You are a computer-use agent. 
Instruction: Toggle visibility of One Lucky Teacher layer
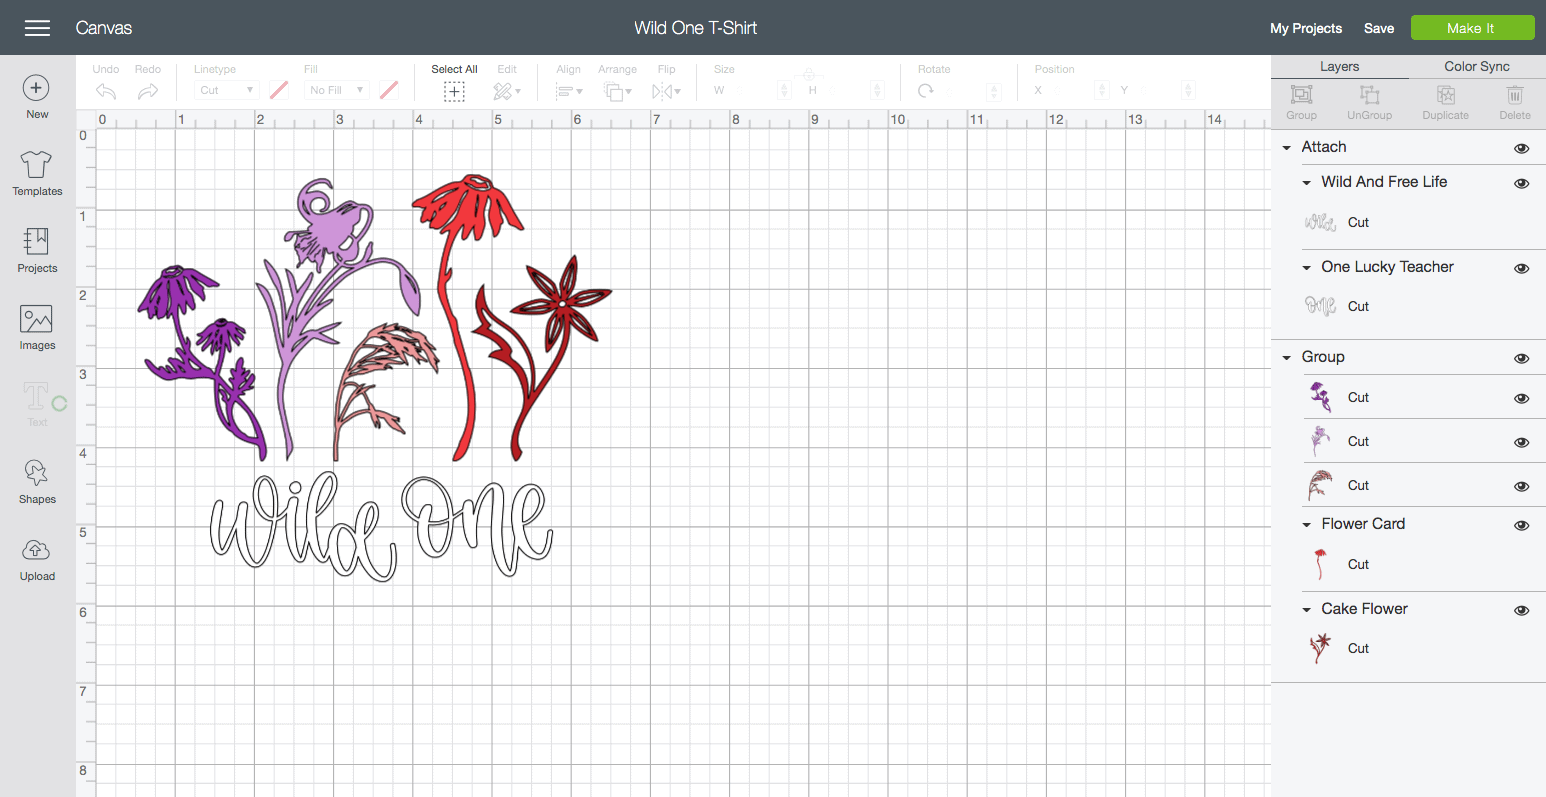(1521, 268)
